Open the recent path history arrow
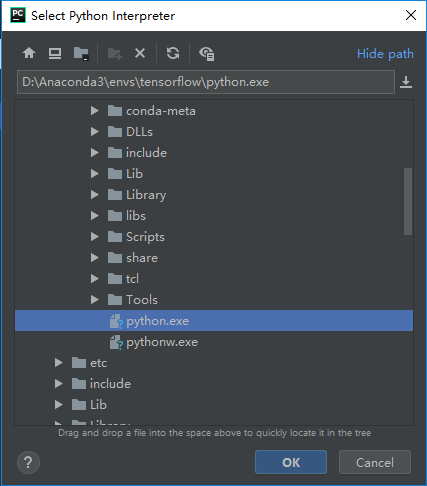The image size is (427, 486). [x=406, y=82]
